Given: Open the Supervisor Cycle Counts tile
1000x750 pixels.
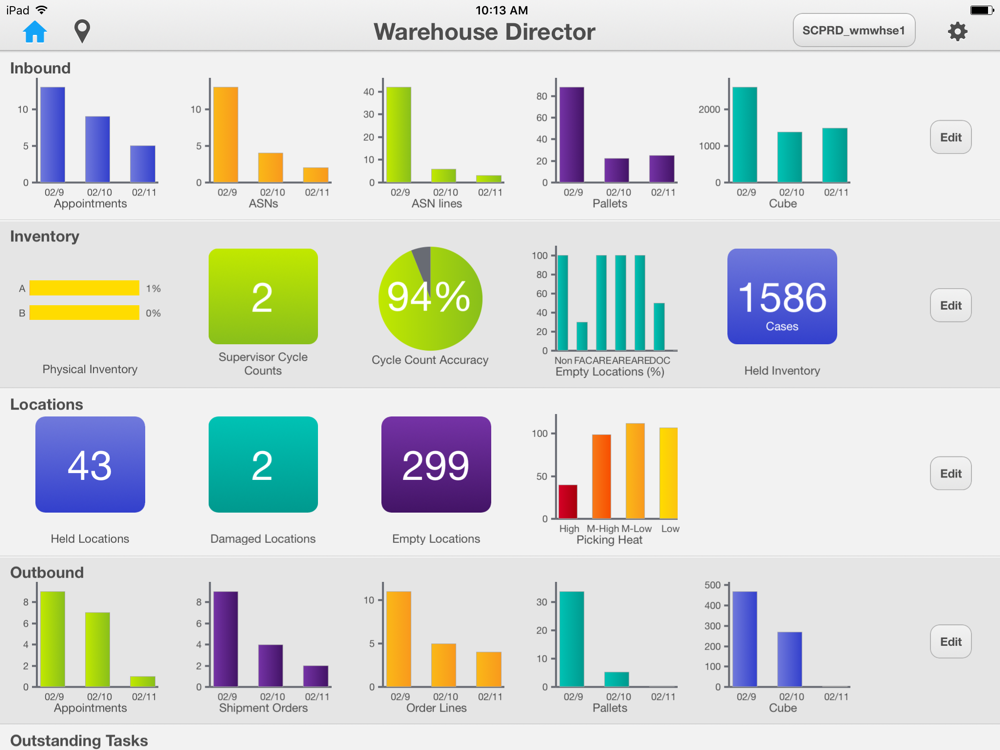Looking at the screenshot, I should tap(263, 297).
